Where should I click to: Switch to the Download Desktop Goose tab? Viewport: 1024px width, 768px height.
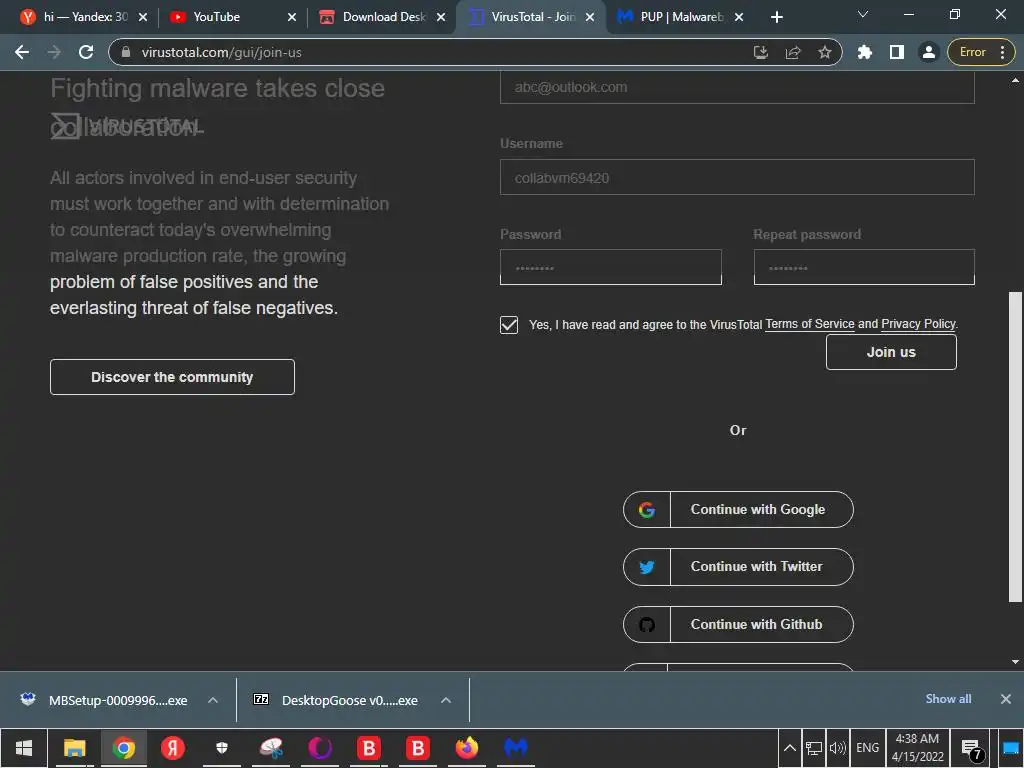click(x=383, y=17)
